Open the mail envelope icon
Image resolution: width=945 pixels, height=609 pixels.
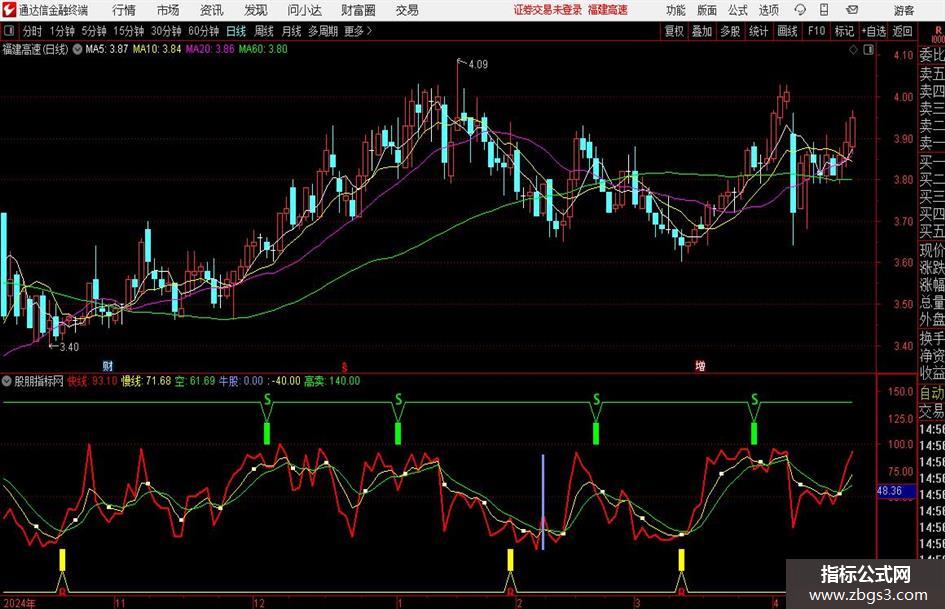click(852, 10)
